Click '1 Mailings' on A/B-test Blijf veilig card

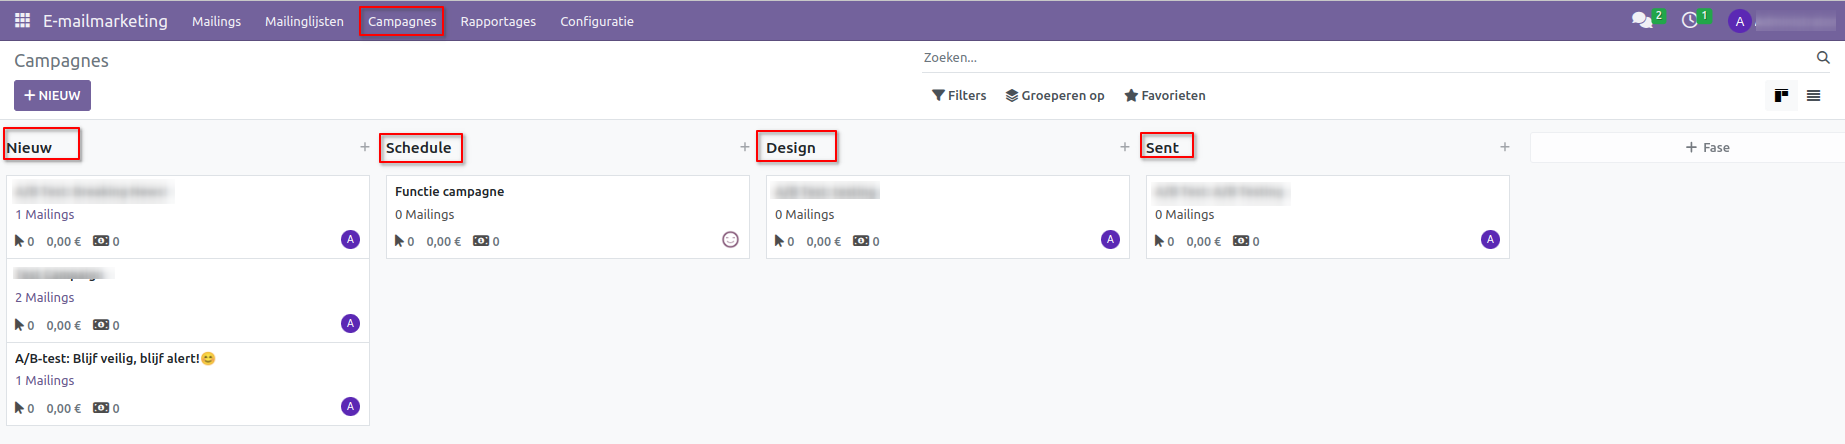pyautogui.click(x=45, y=381)
